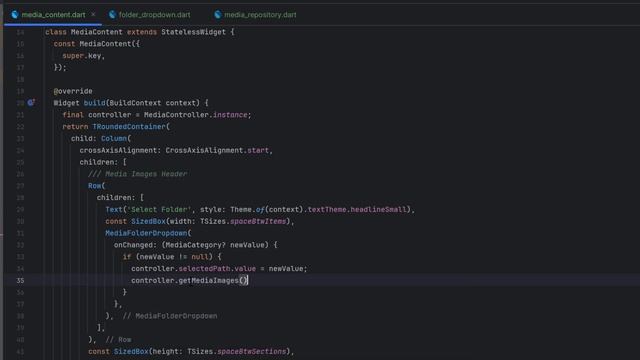Click the @override annotation

(x=73, y=91)
